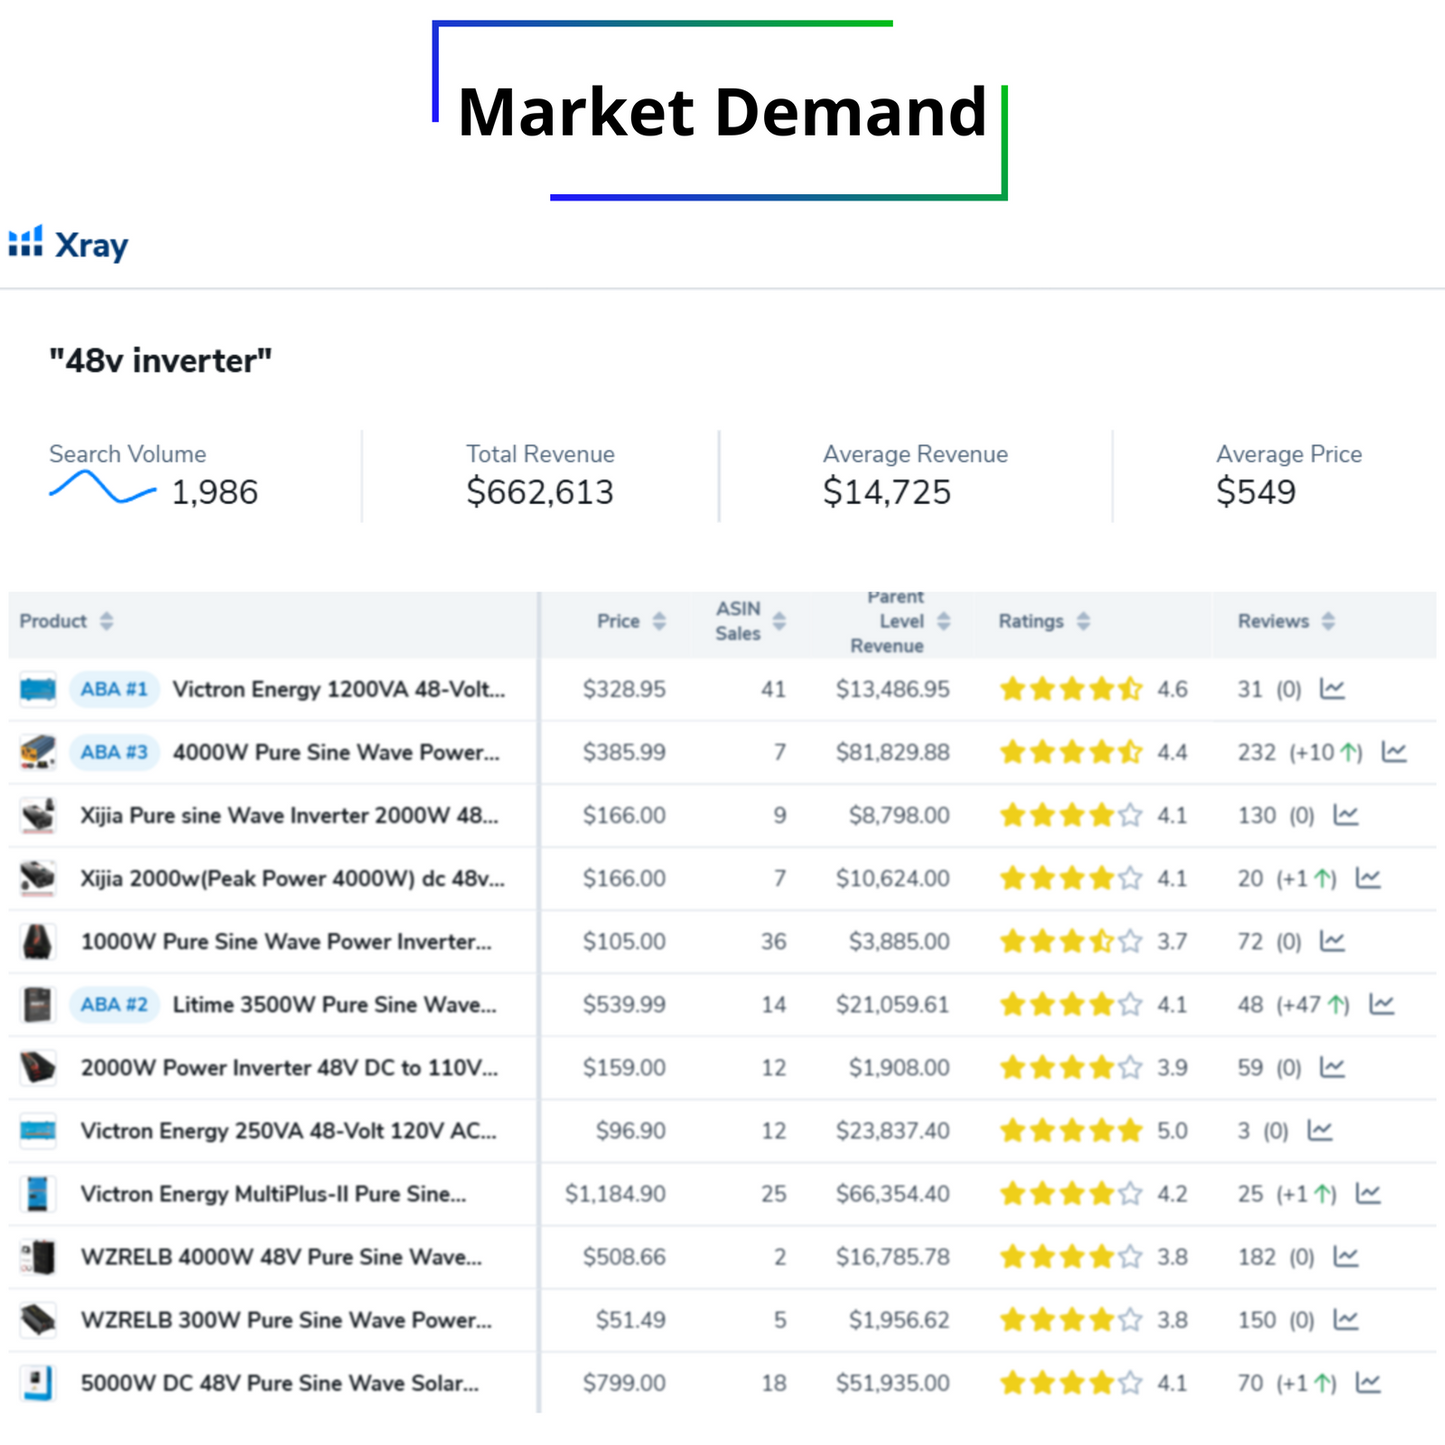
Task: Open Xijia 2000w(Peak Power 4000W) listing
Action: click(x=293, y=878)
